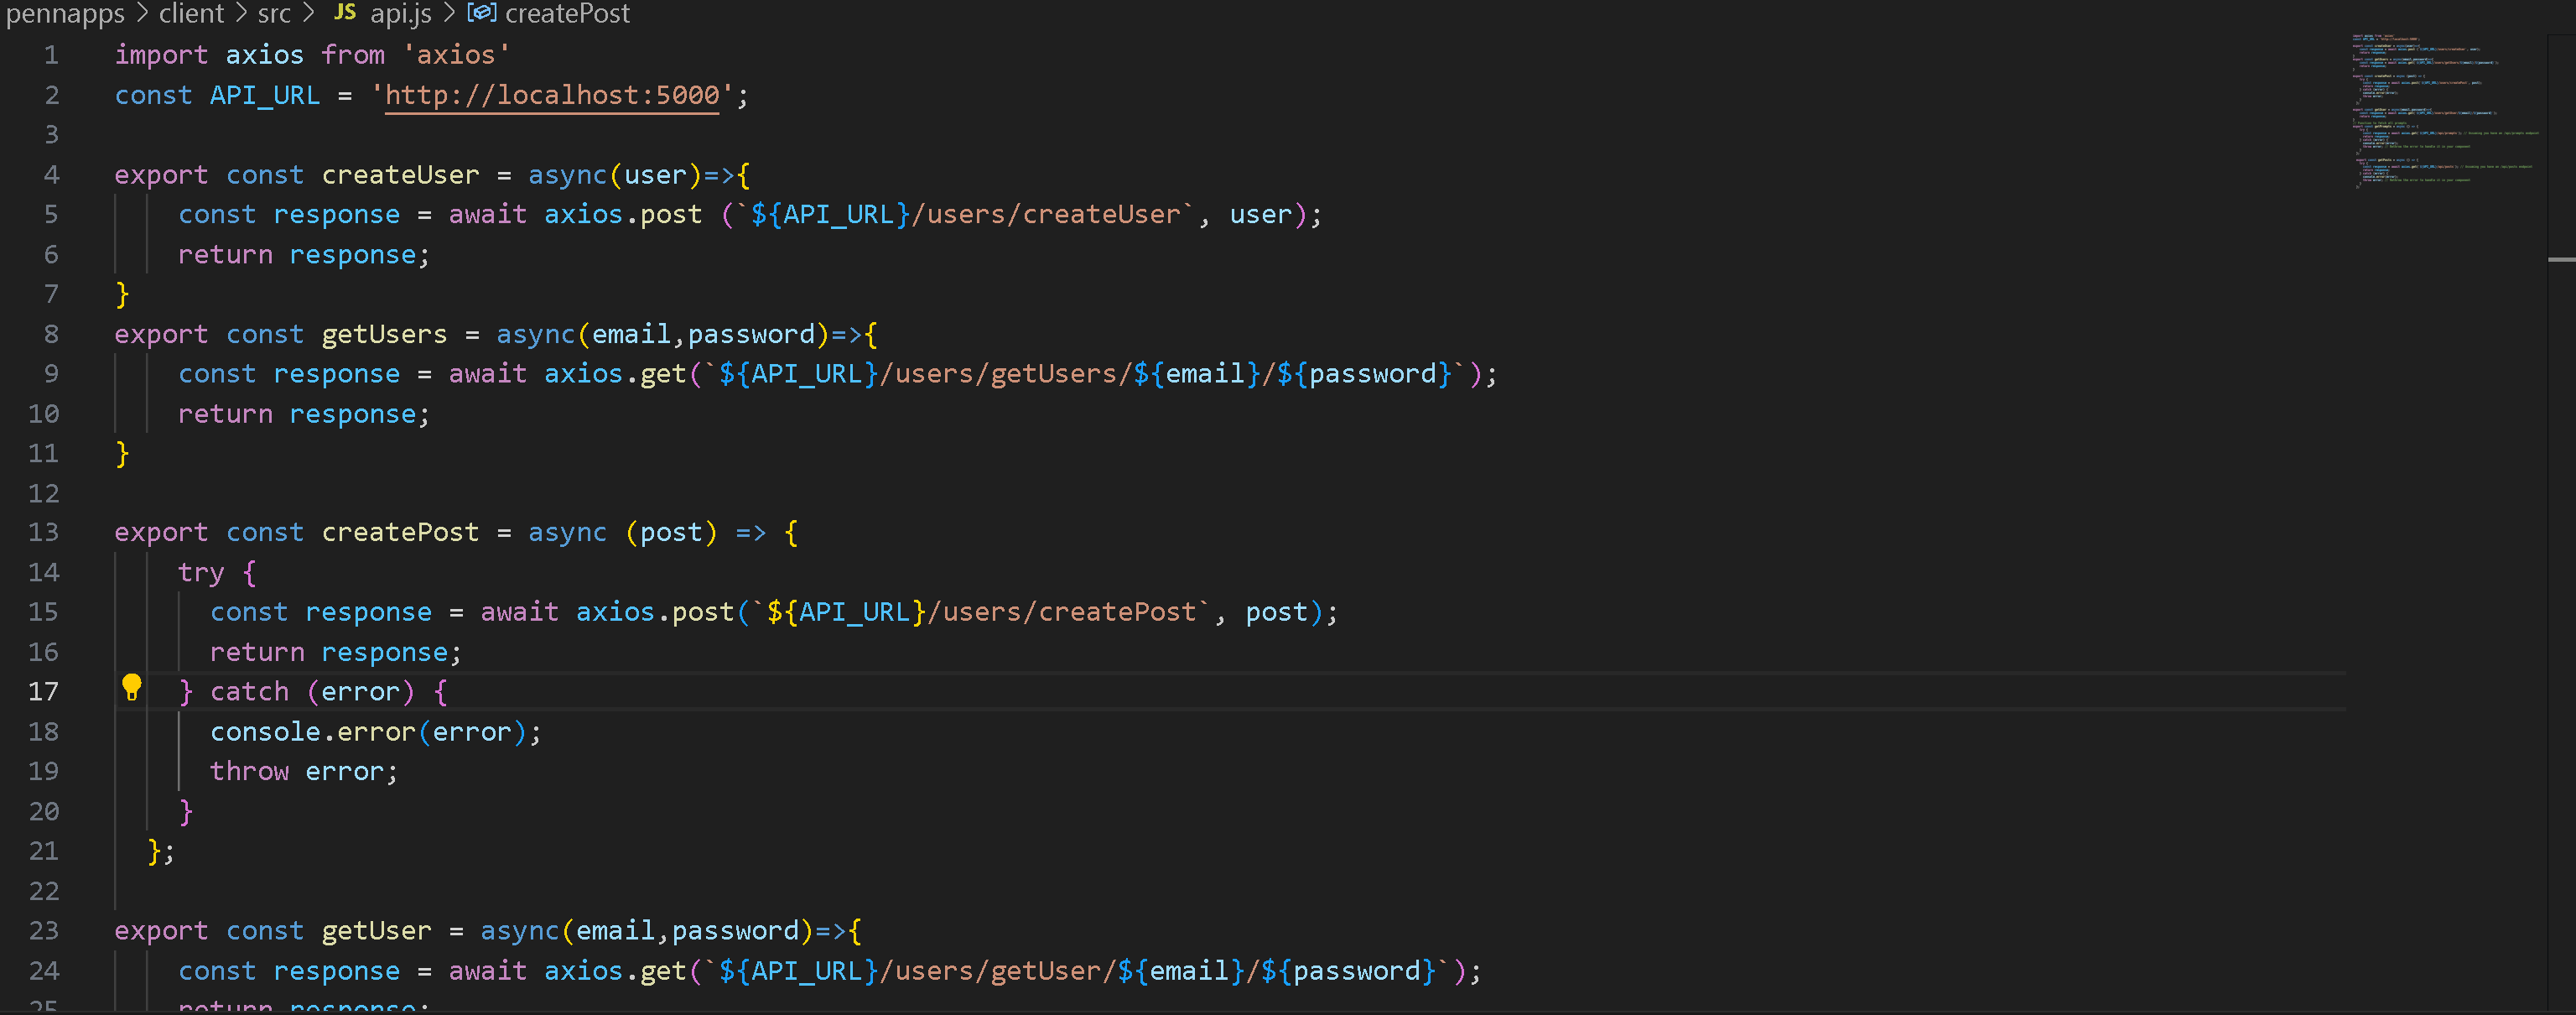Click the lightbulb quick-fix icon
2576x1015 pixels.
click(x=131, y=687)
